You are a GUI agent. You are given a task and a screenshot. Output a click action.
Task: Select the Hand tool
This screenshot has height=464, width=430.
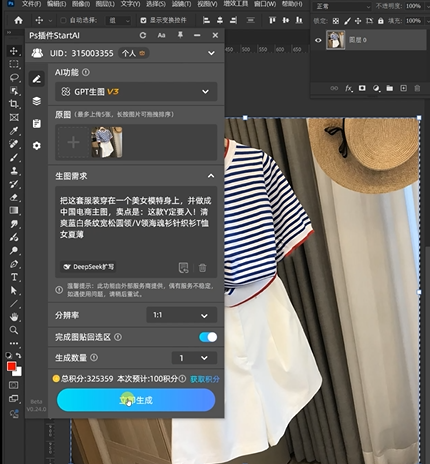pyautogui.click(x=14, y=317)
